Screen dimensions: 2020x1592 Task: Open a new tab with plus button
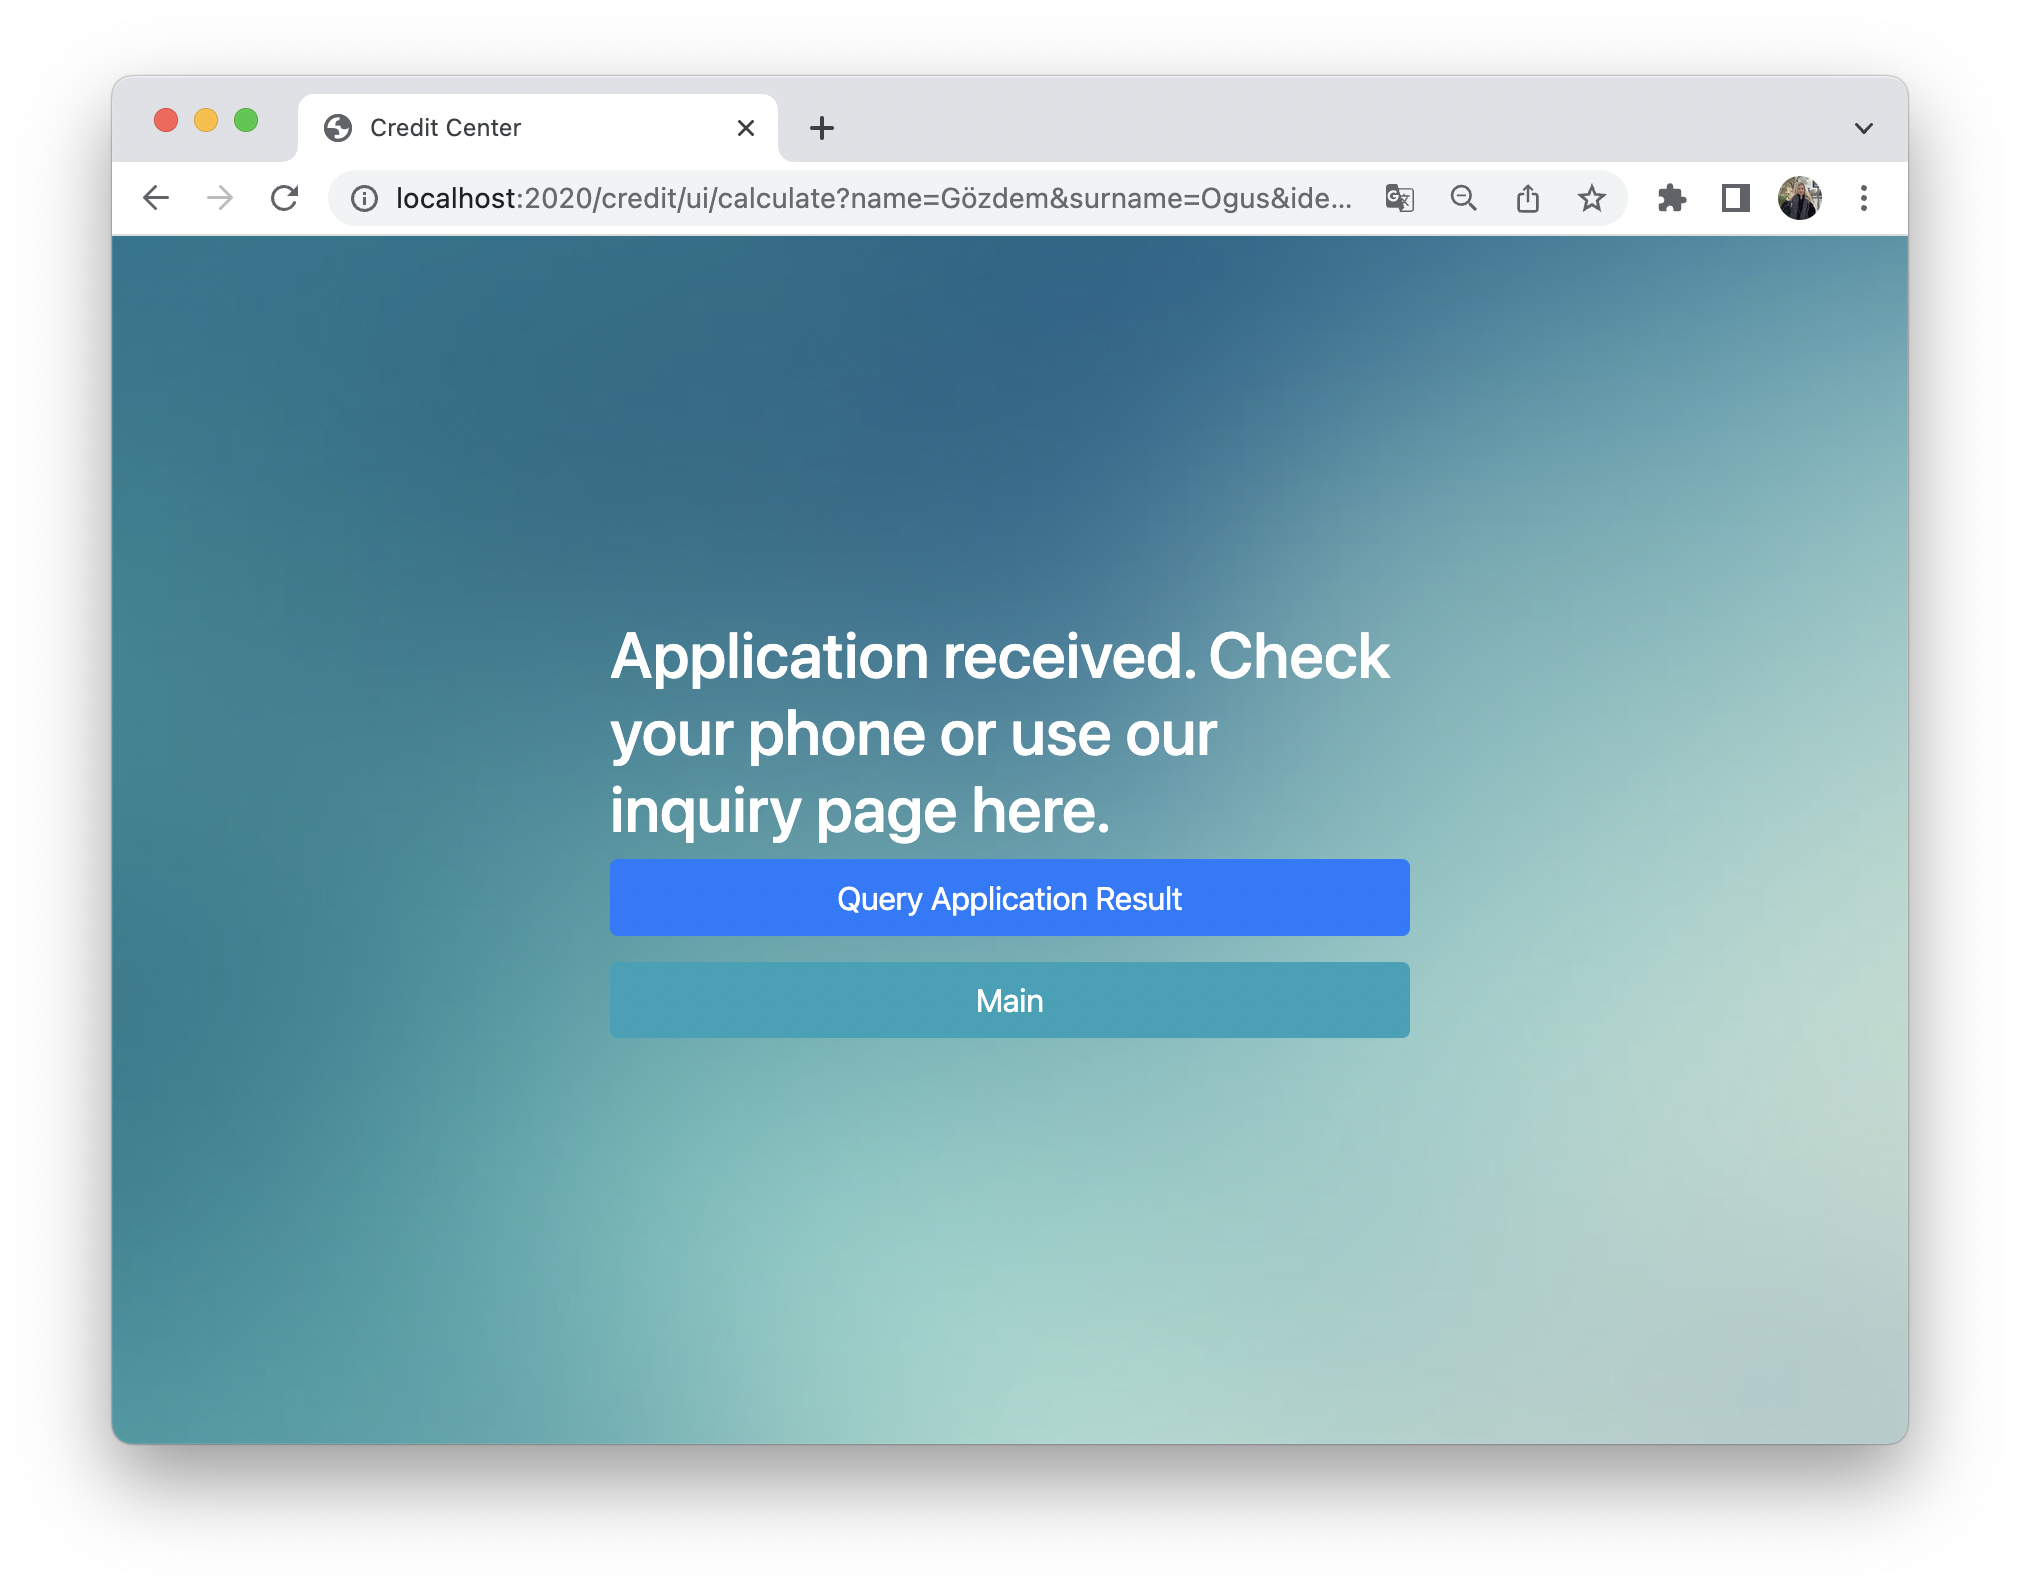coord(822,128)
